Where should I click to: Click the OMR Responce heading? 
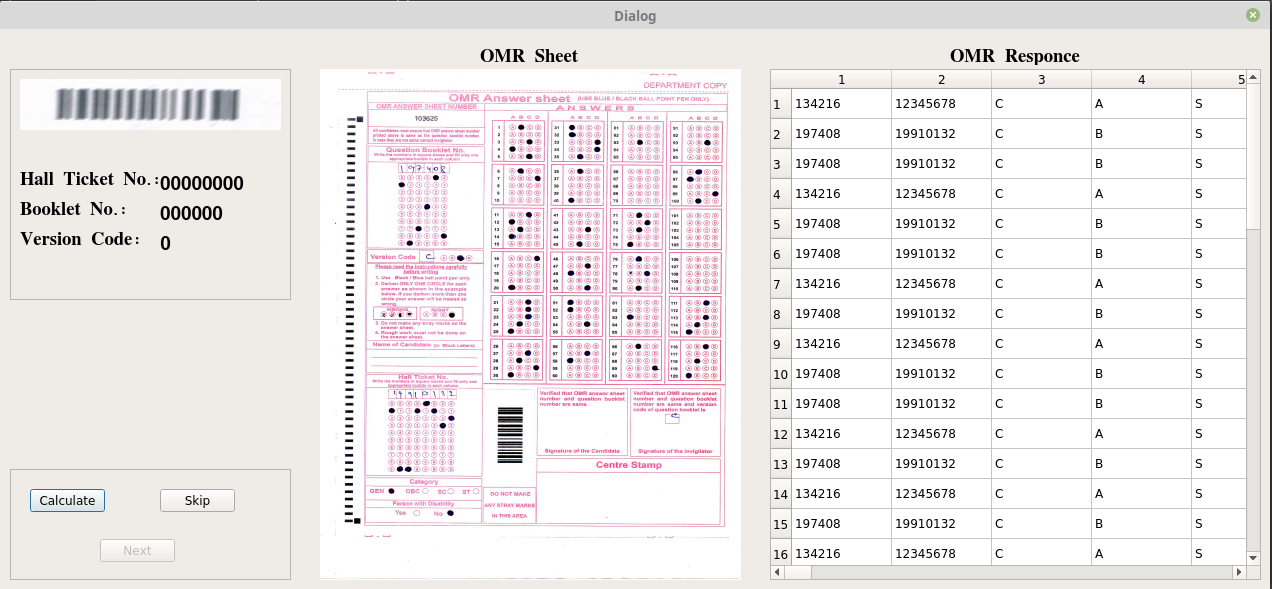click(x=1014, y=56)
